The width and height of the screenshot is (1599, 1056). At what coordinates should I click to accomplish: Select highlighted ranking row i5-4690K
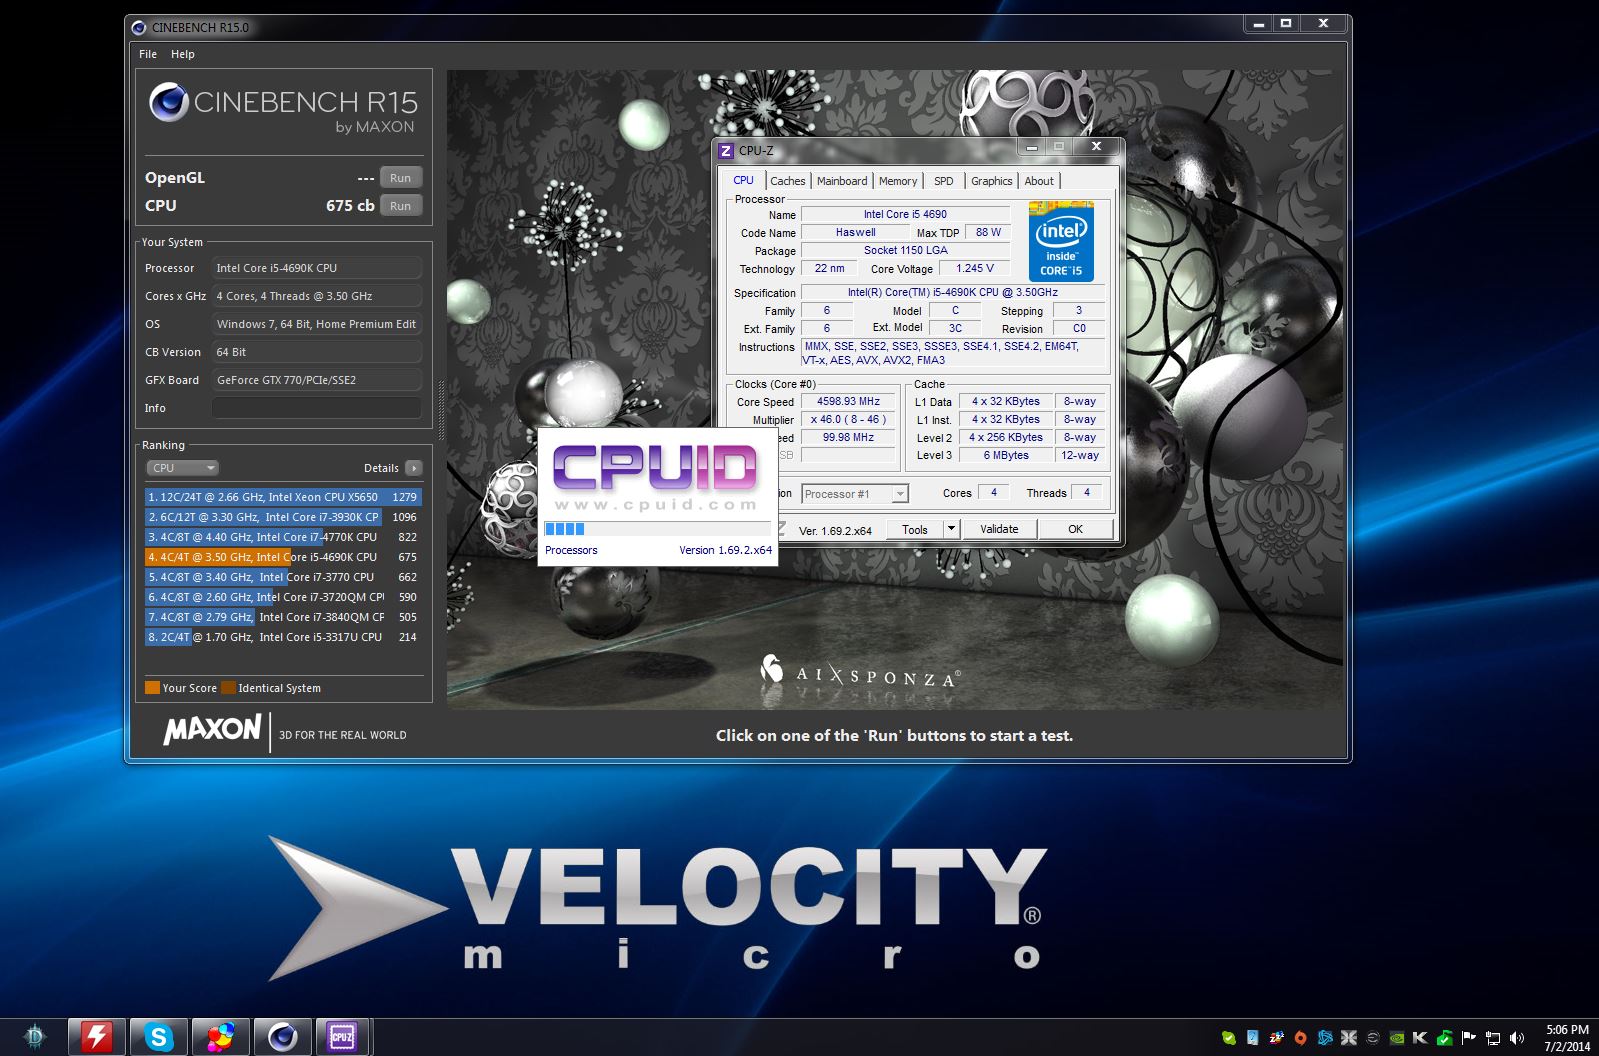coord(283,557)
